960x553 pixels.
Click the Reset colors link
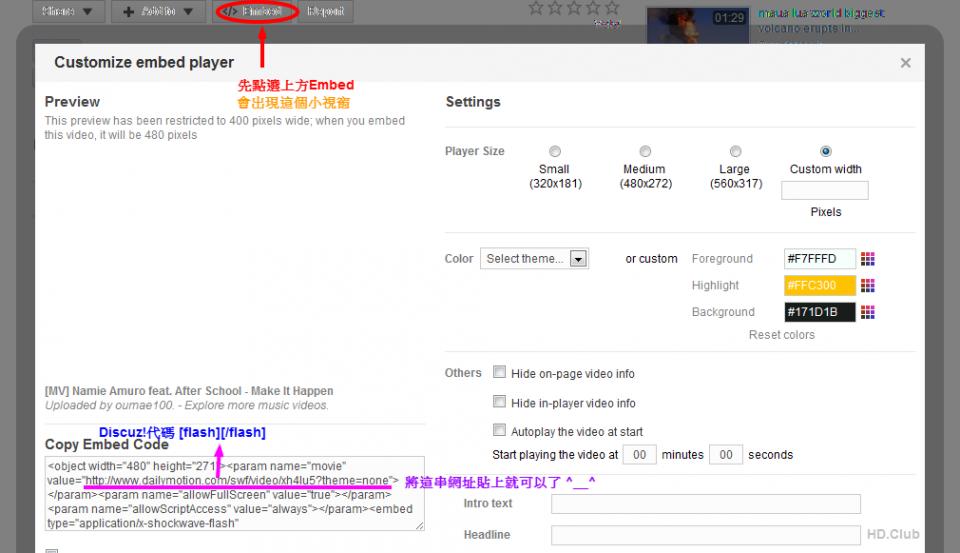[x=781, y=335]
